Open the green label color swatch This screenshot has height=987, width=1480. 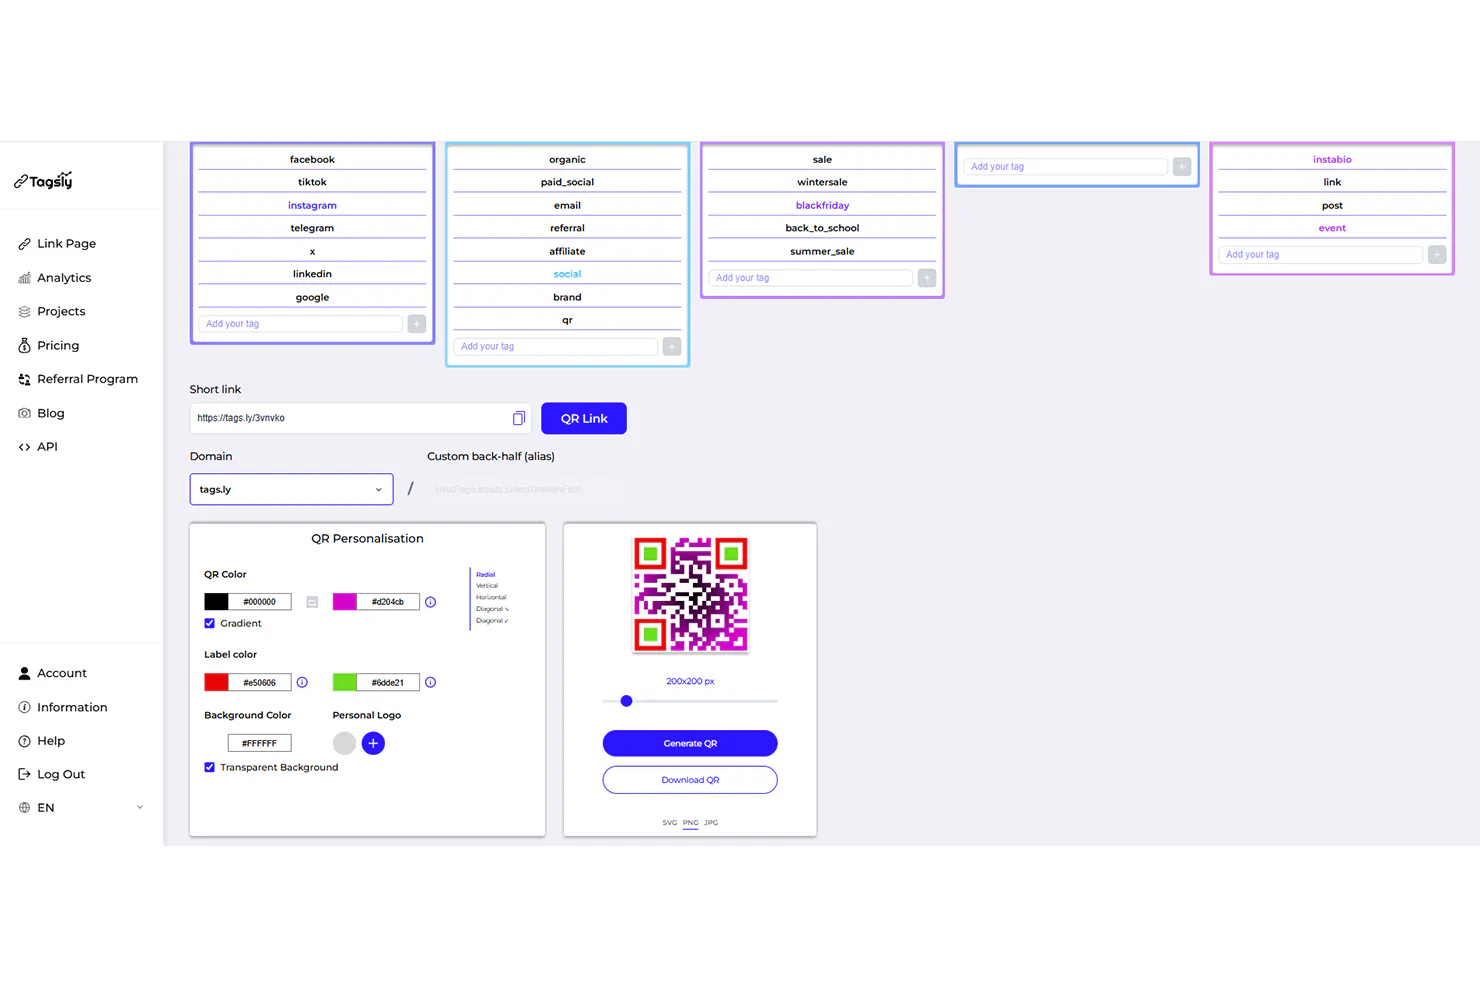coord(345,682)
